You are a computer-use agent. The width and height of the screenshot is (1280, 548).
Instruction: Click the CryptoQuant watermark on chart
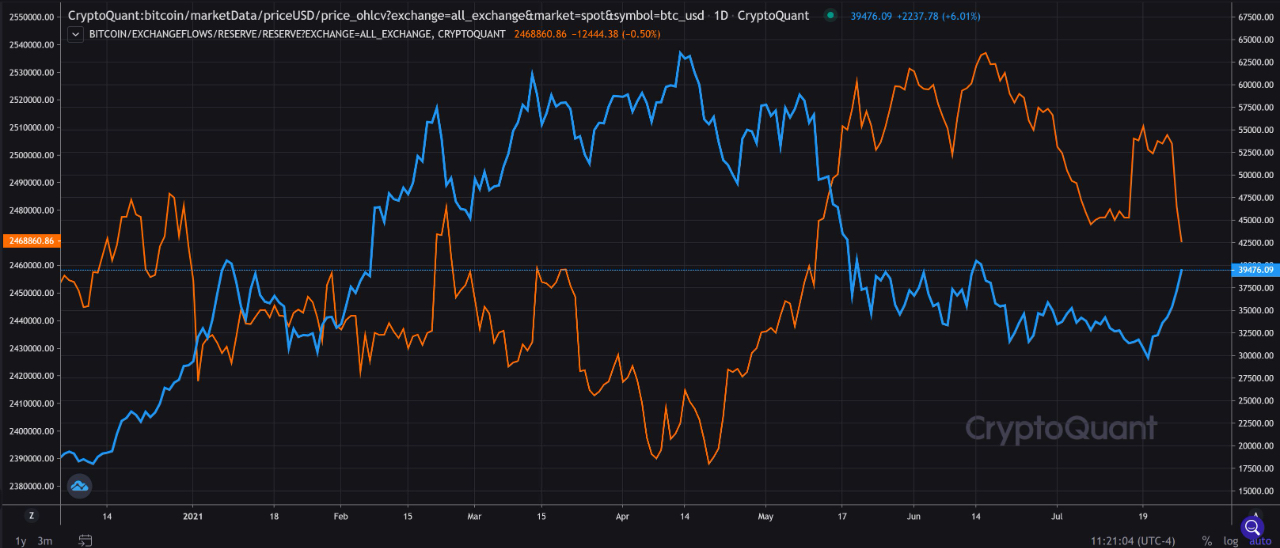coord(1061,429)
